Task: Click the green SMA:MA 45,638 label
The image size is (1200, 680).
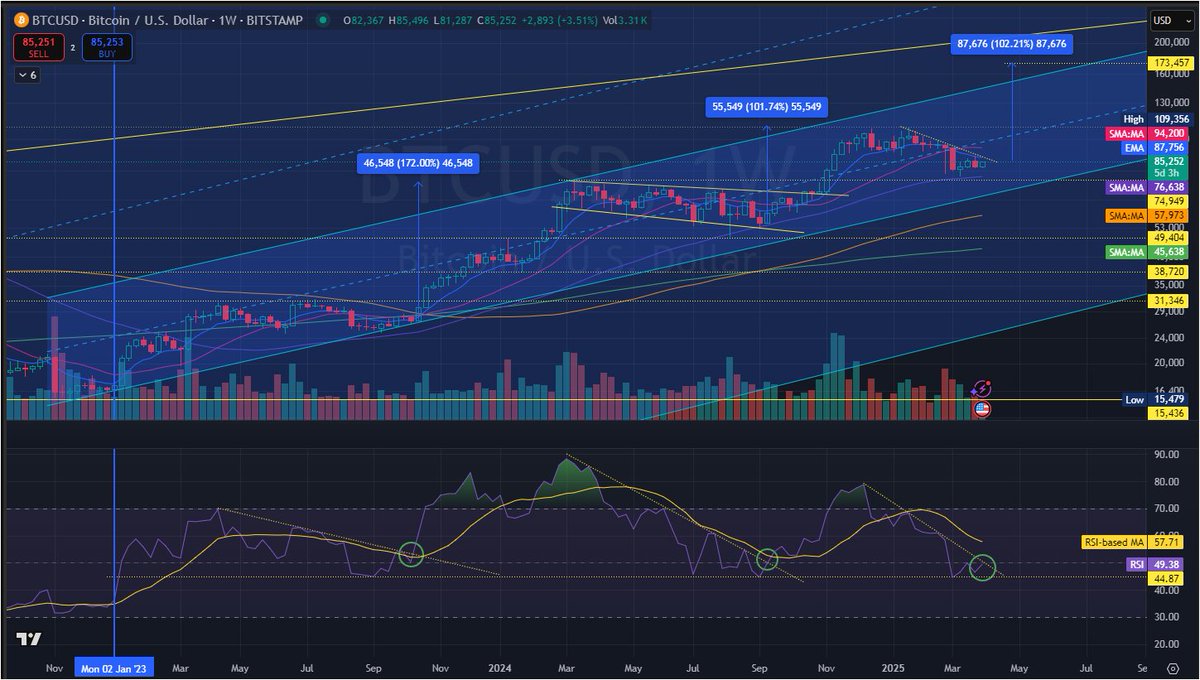Action: (x=1147, y=252)
